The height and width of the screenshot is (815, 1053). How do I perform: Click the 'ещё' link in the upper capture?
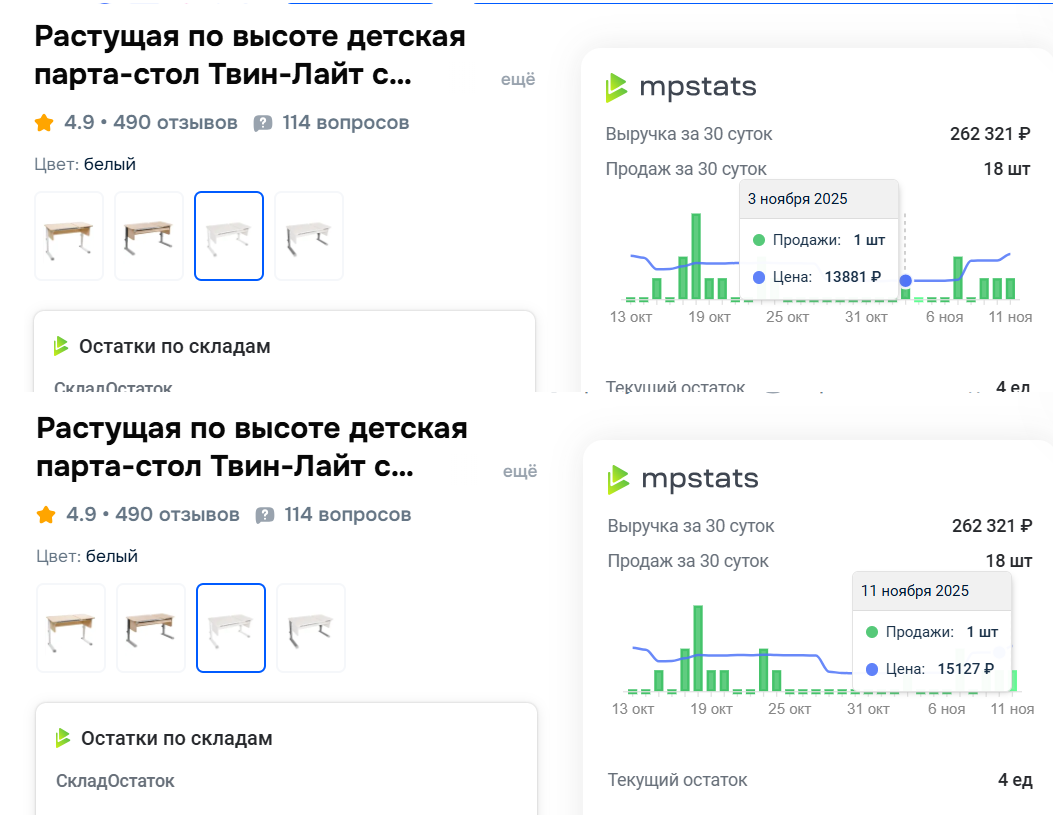[518, 79]
